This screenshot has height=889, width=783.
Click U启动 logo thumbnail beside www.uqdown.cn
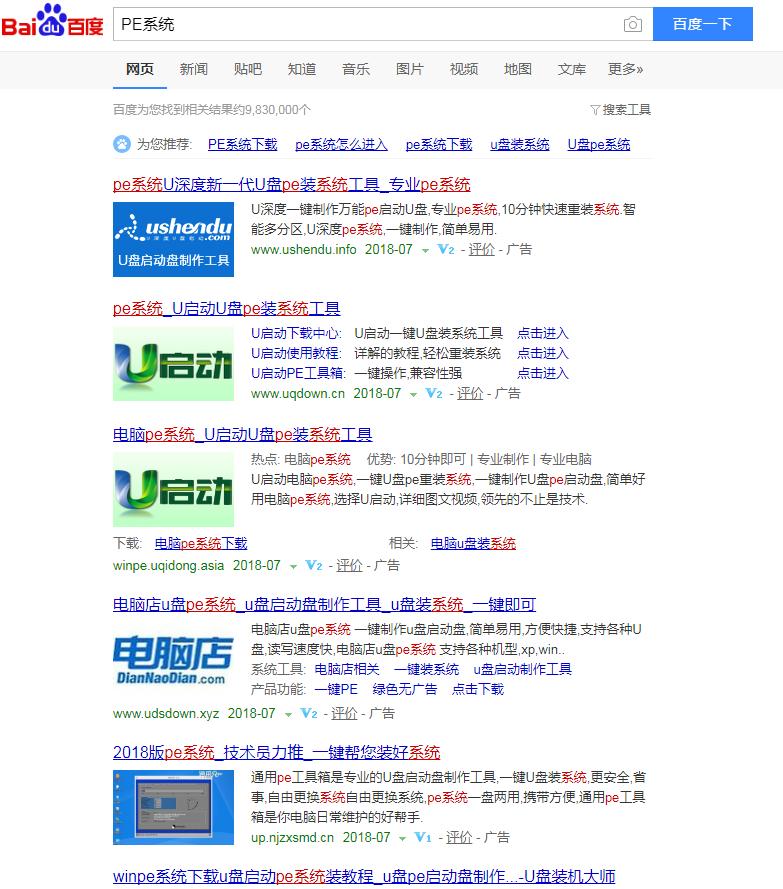tap(173, 364)
